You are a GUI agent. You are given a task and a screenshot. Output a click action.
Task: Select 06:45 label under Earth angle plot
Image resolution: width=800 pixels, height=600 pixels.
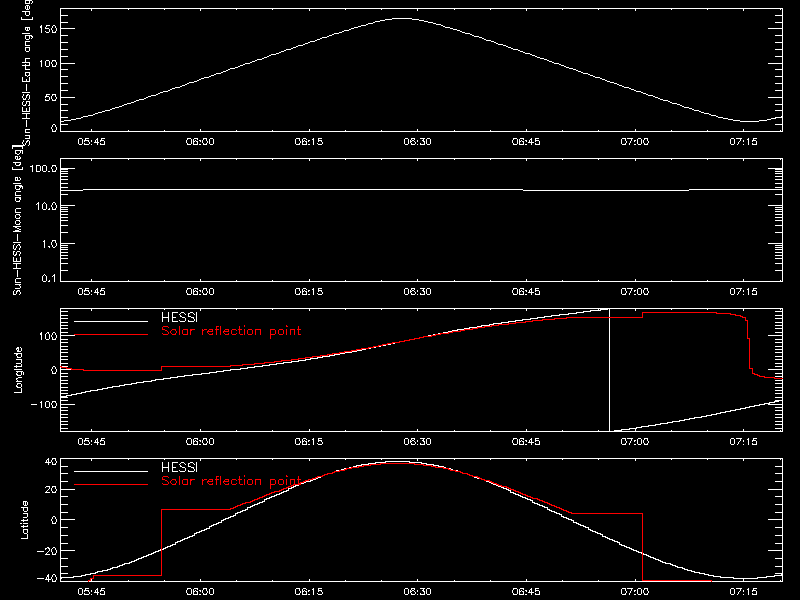click(526, 142)
